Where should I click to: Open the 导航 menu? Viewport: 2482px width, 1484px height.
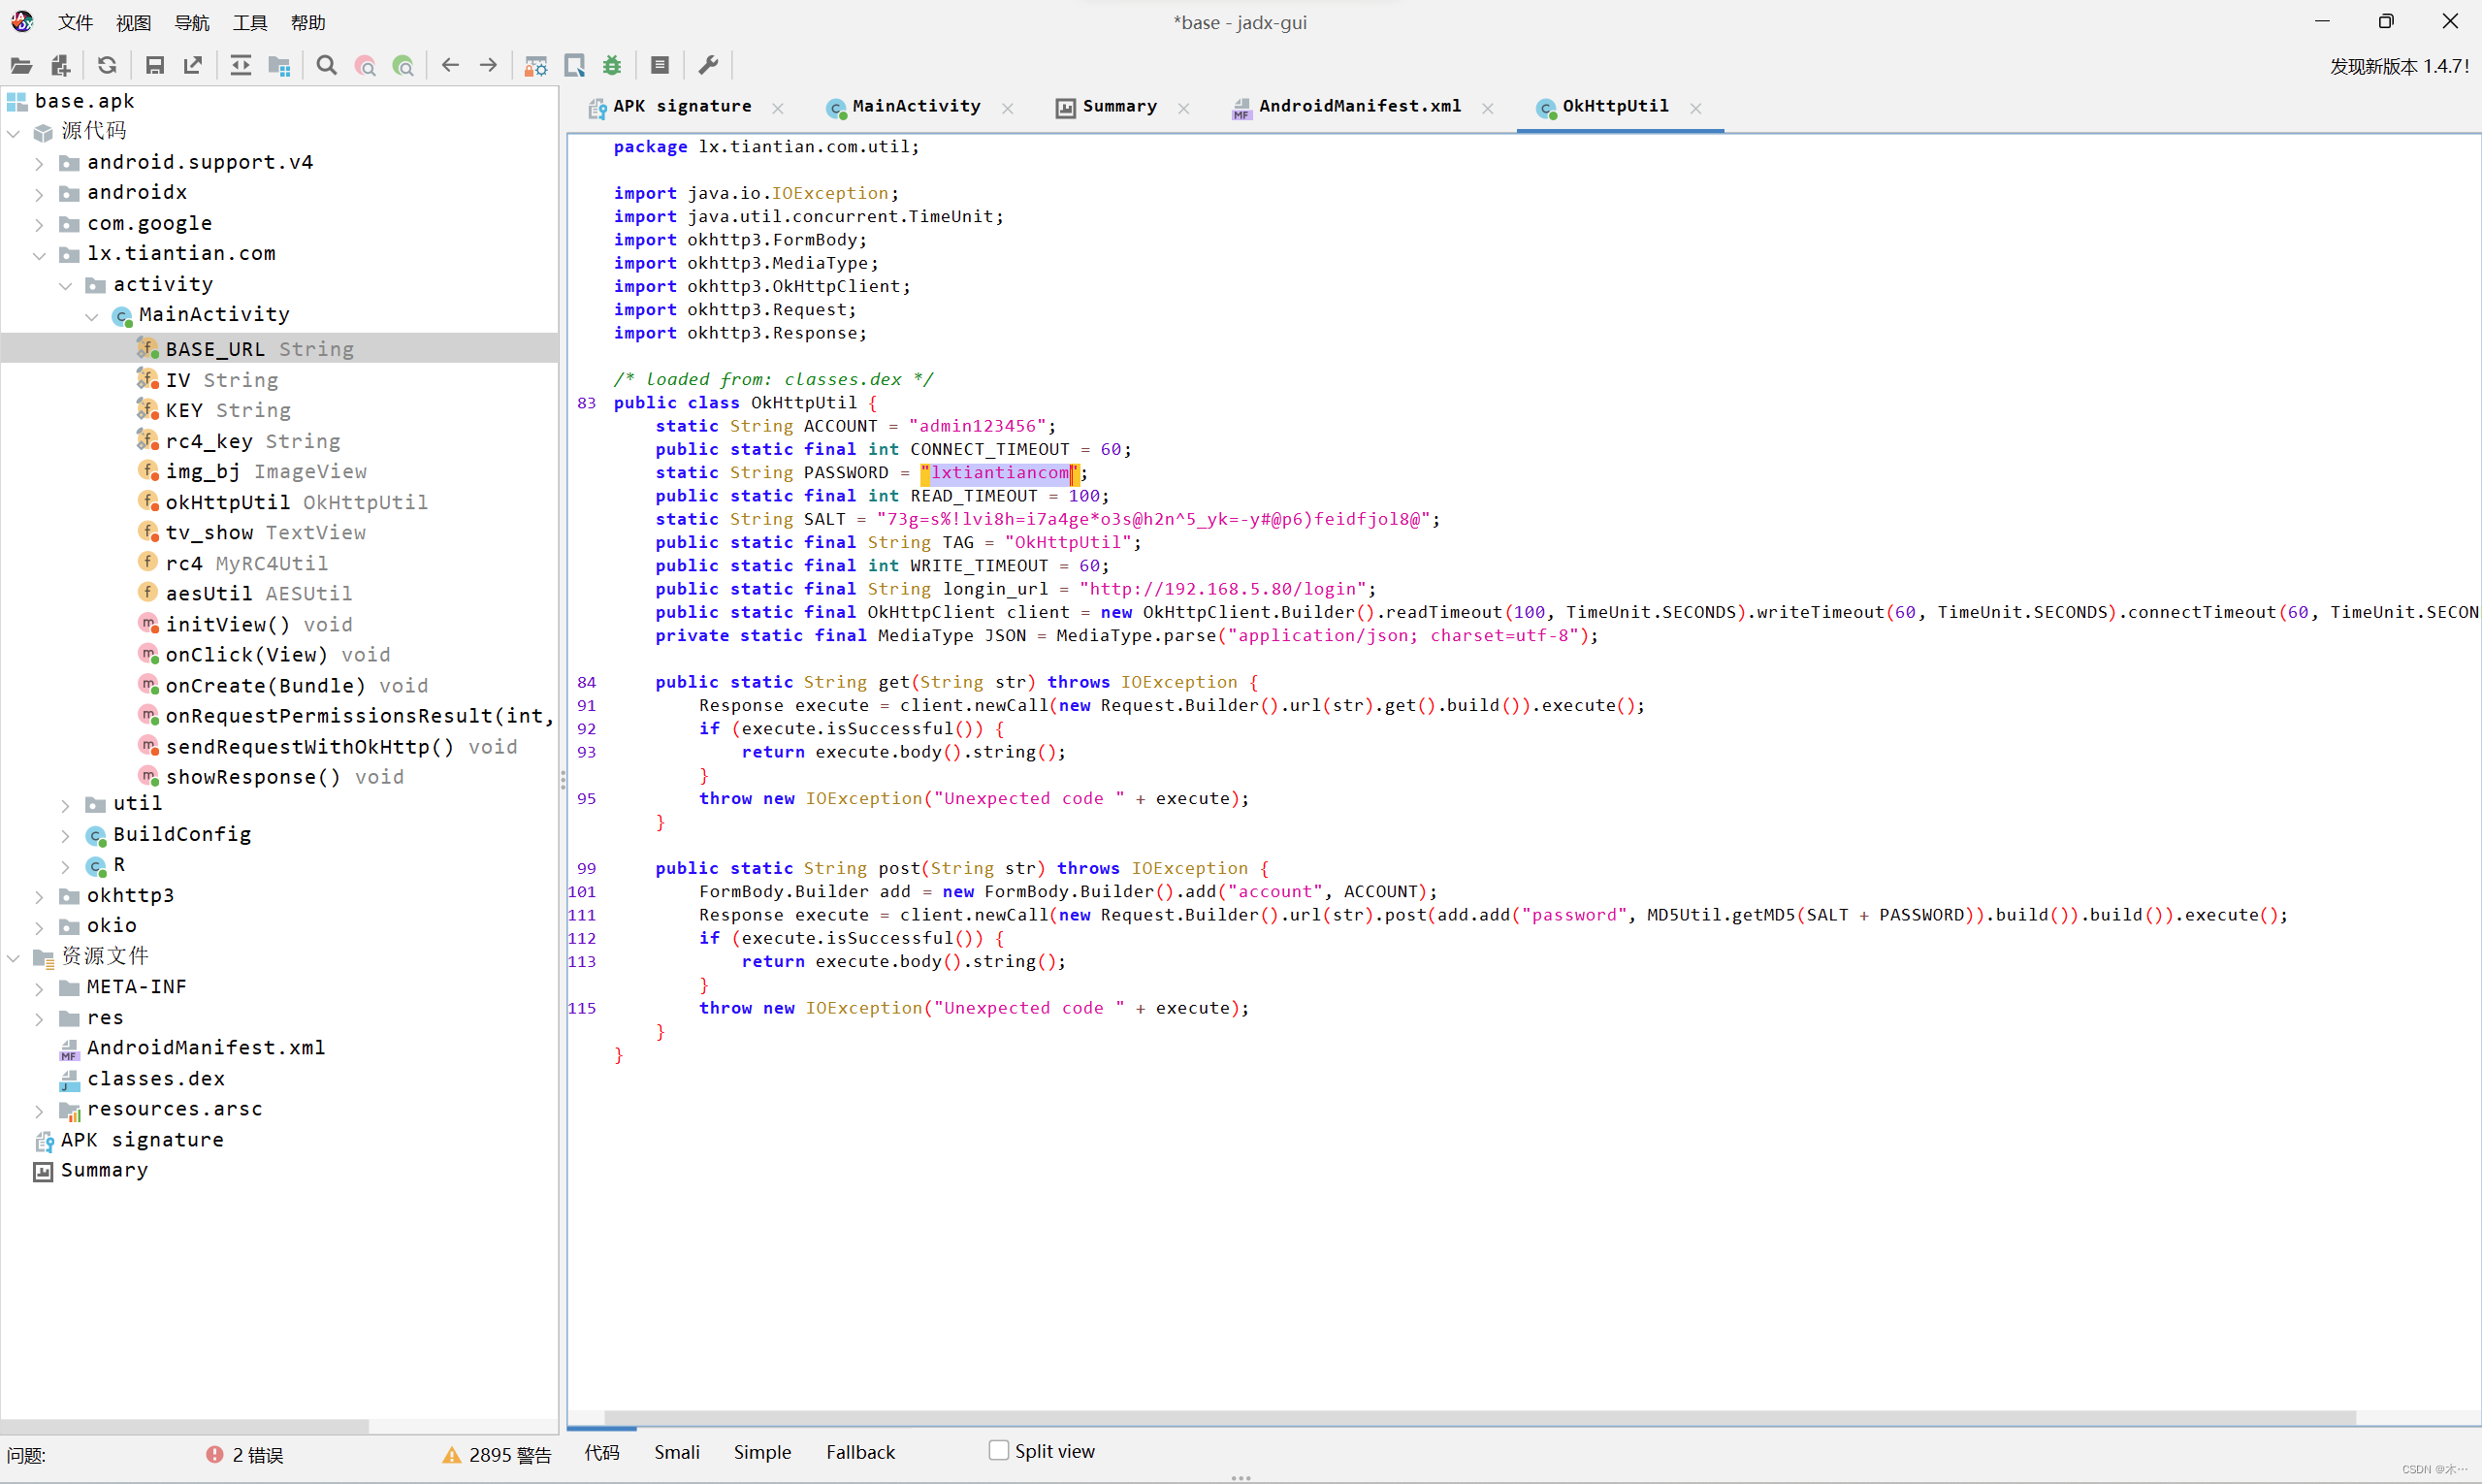click(x=191, y=22)
